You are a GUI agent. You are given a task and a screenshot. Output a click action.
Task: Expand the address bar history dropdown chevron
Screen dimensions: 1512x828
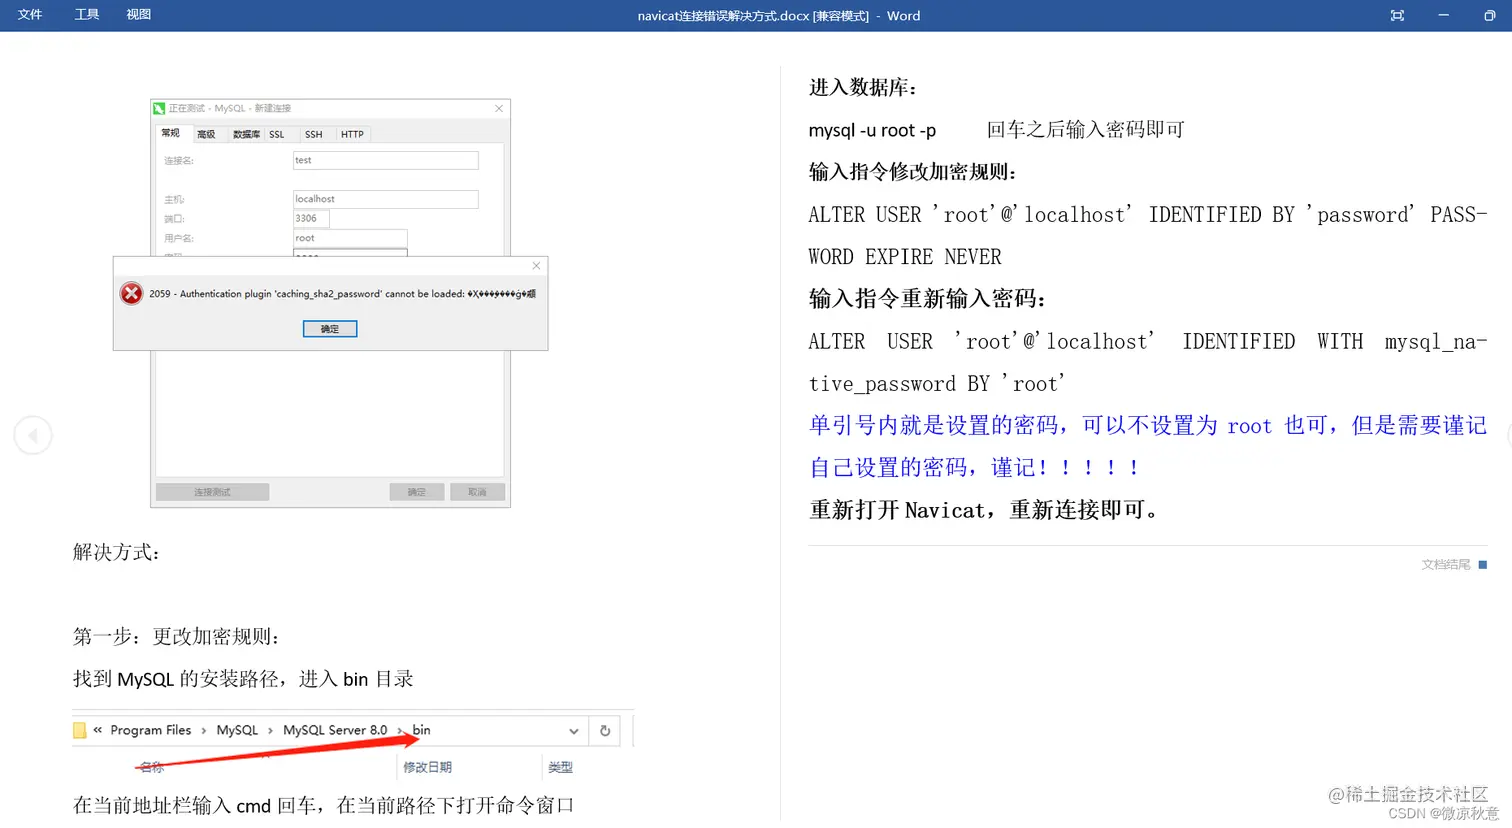click(574, 731)
